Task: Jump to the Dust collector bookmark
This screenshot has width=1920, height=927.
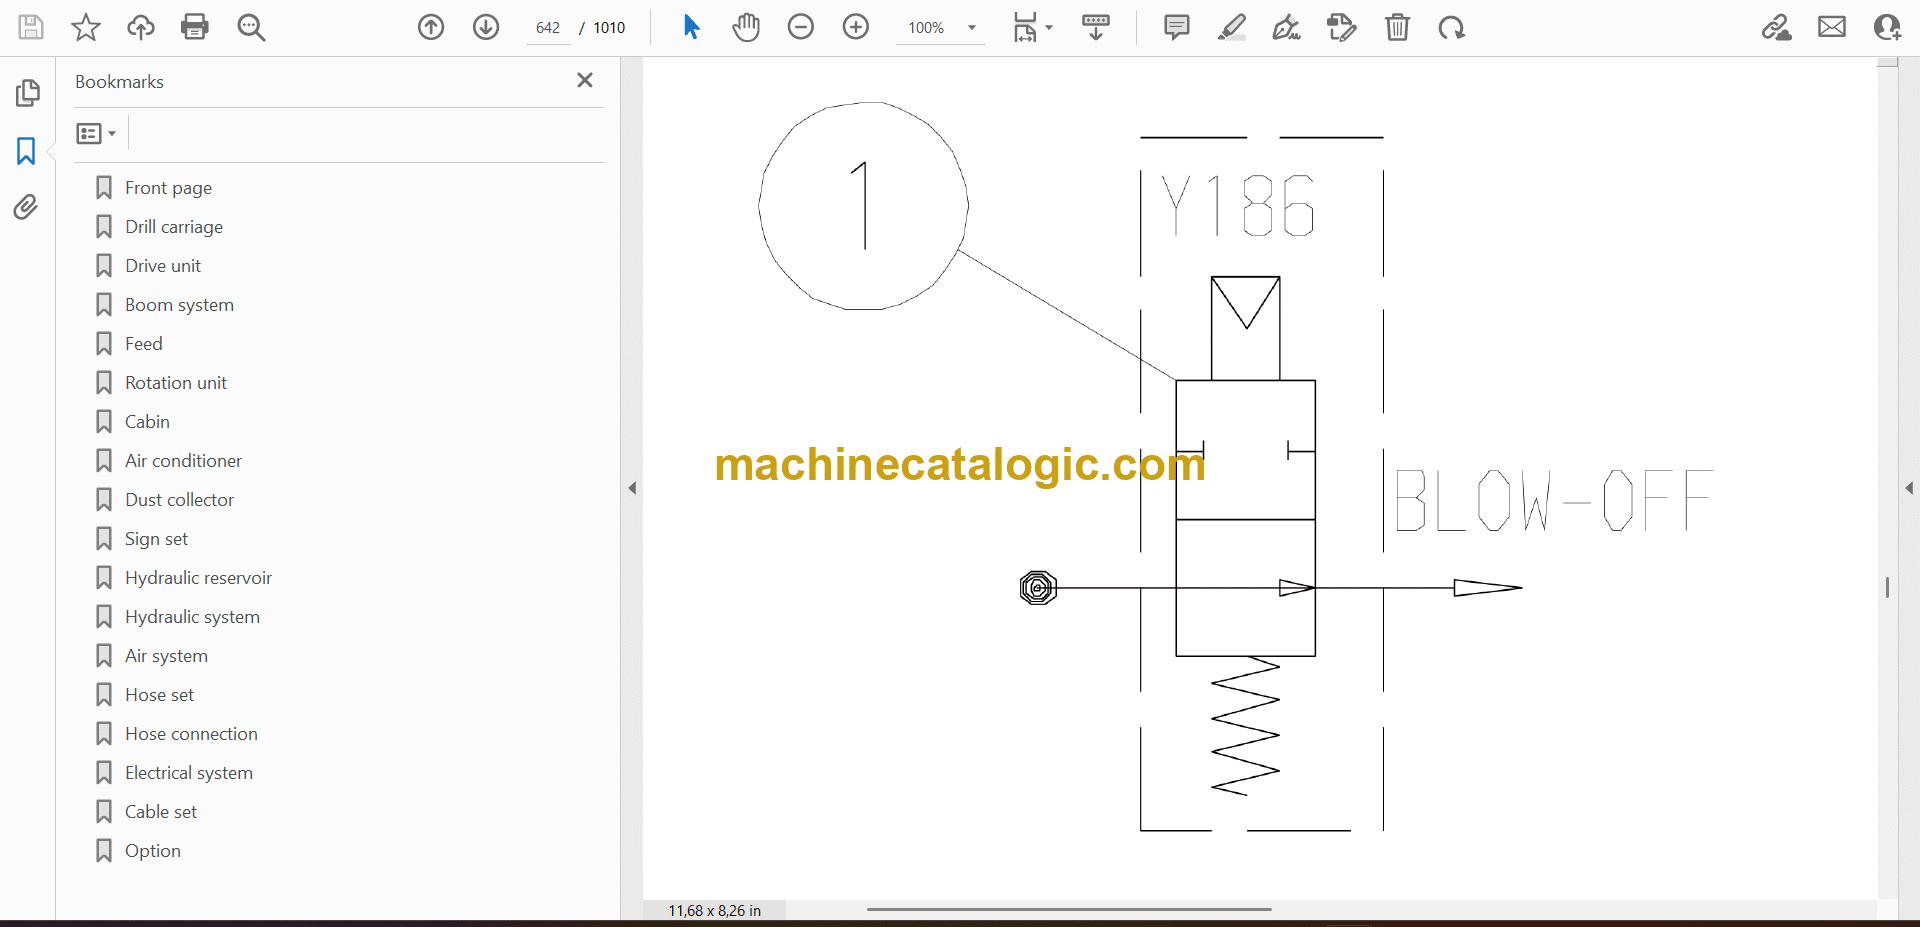Action: (x=179, y=500)
